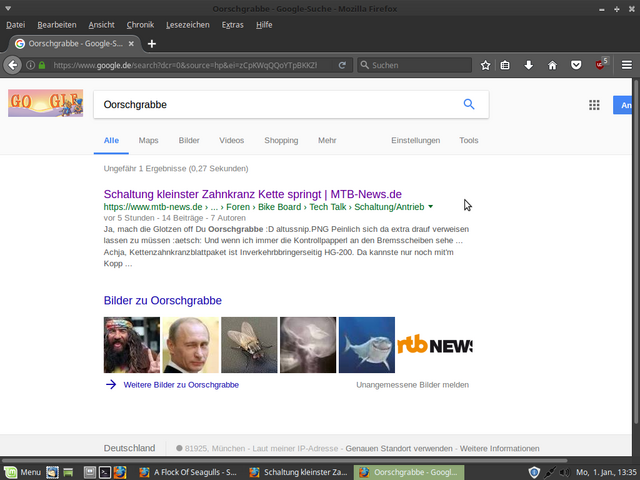Open the Bilder zu Oorschgrabbe heading link
This screenshot has width=640, height=480.
(162, 300)
